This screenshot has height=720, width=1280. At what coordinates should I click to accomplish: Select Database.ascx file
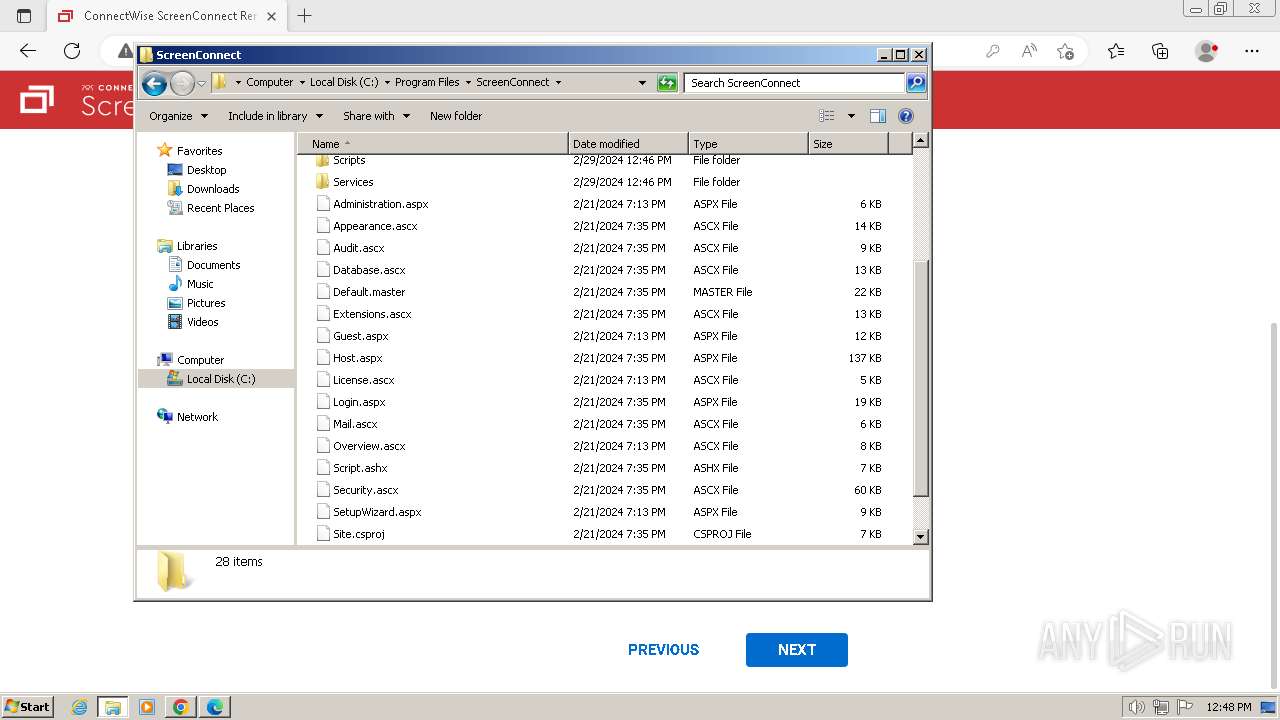click(369, 270)
